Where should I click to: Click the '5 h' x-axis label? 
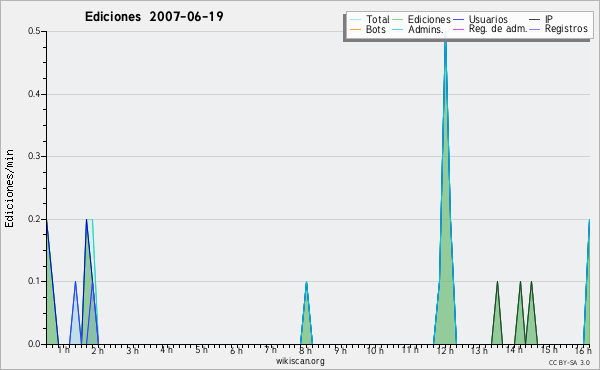(x=202, y=350)
